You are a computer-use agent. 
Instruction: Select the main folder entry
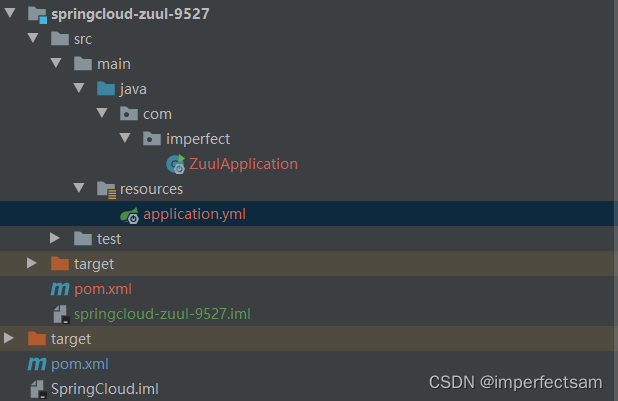coord(114,64)
